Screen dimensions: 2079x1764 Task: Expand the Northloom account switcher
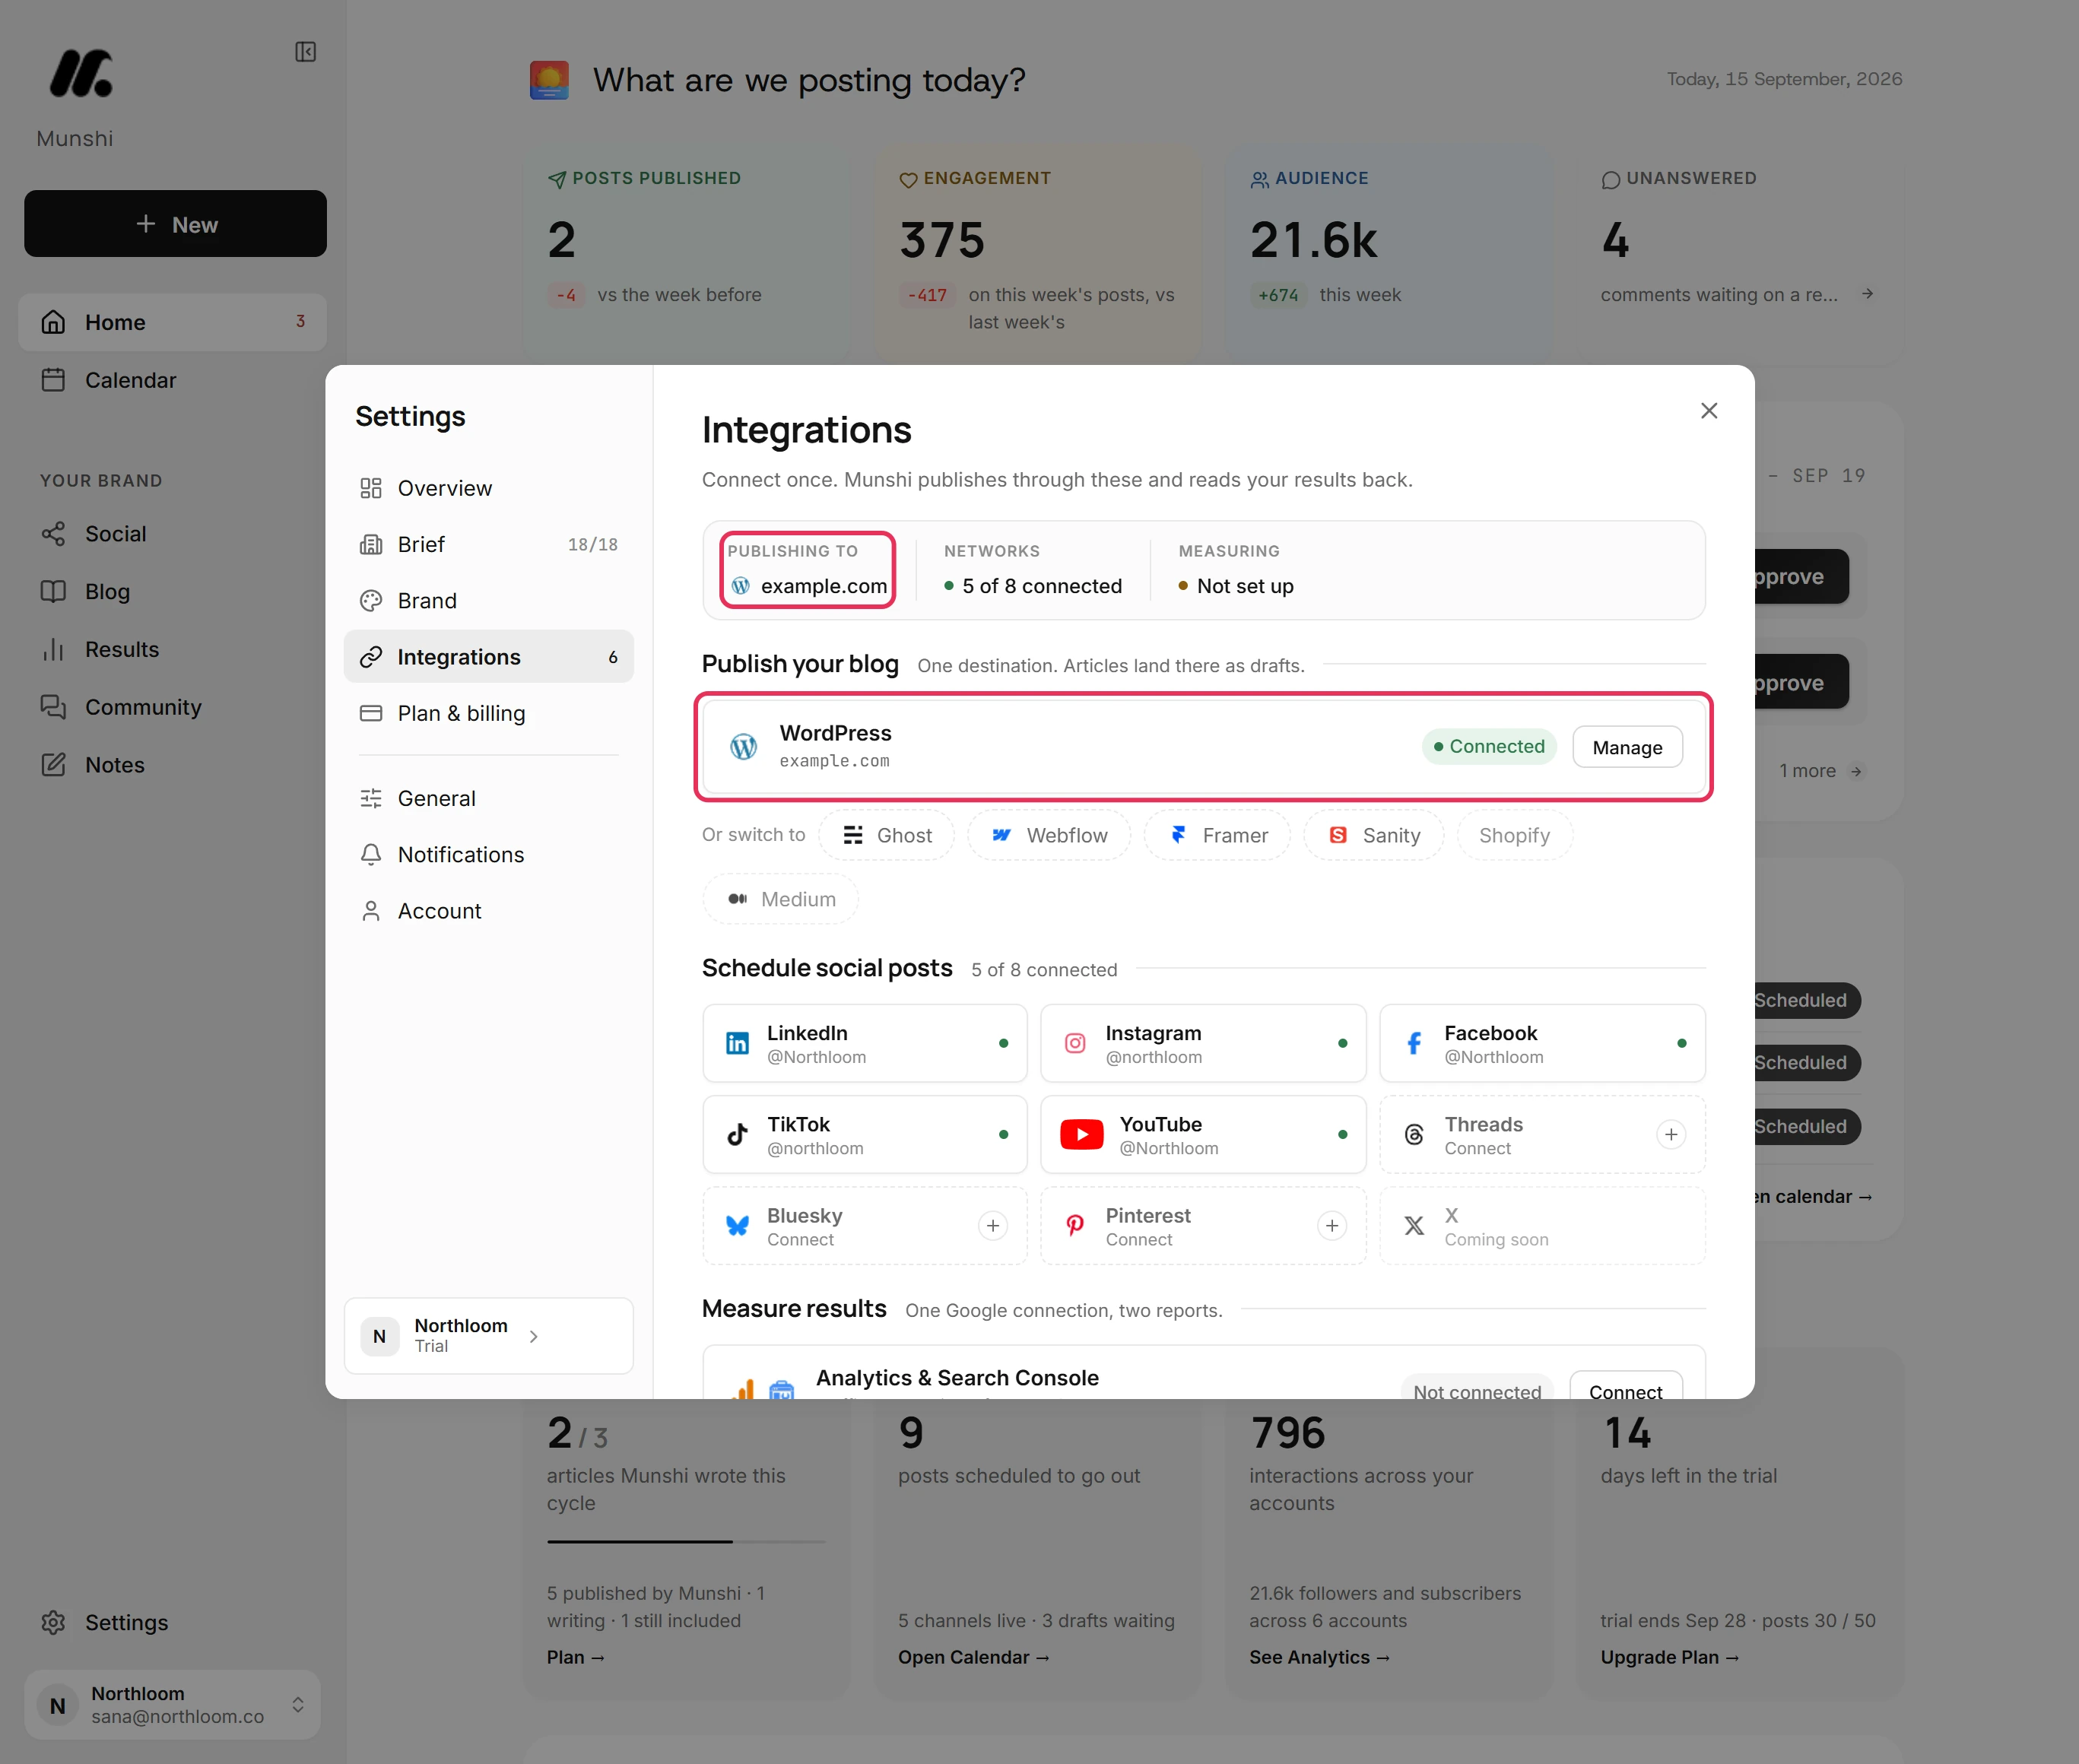(172, 1705)
